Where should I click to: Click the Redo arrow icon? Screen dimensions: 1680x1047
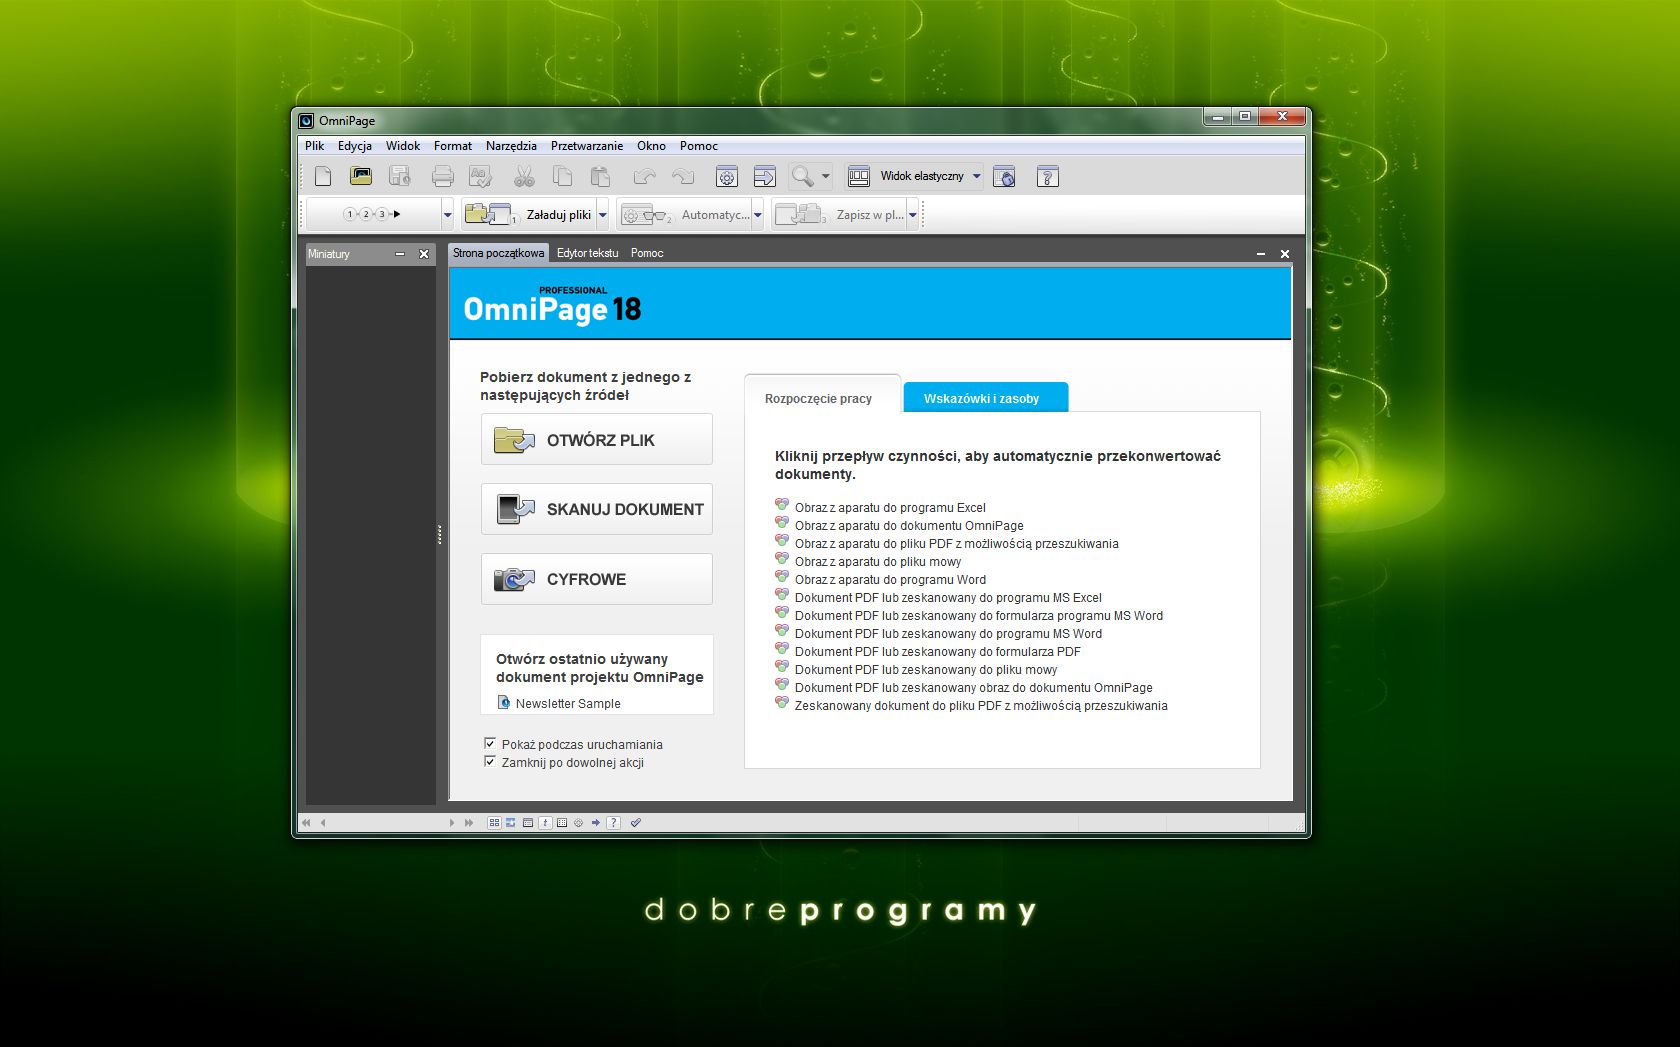tap(683, 177)
